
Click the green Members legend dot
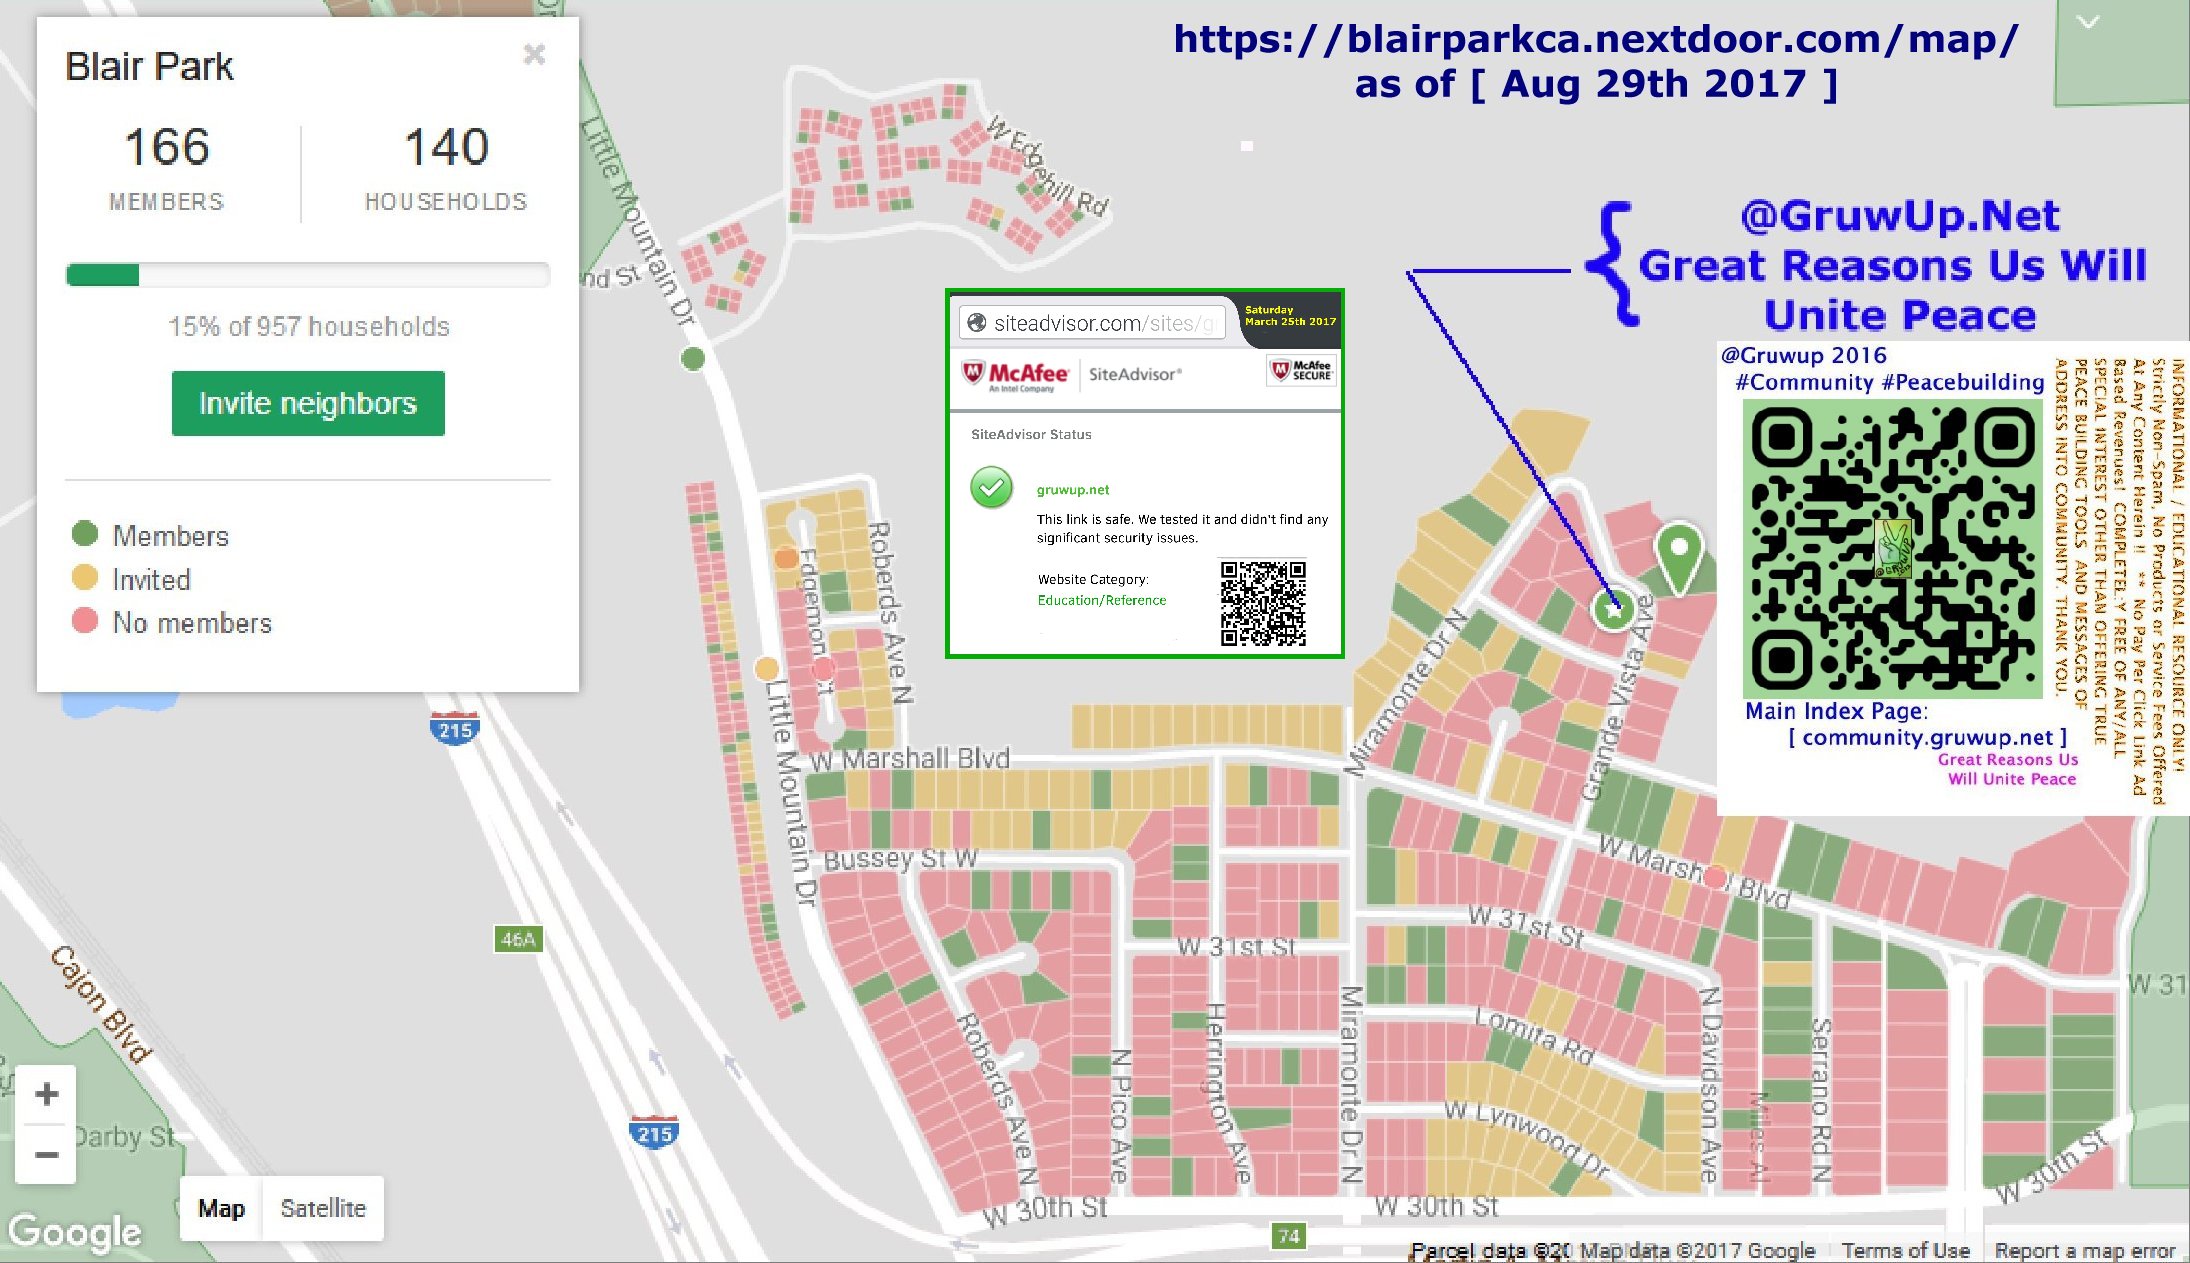(85, 534)
